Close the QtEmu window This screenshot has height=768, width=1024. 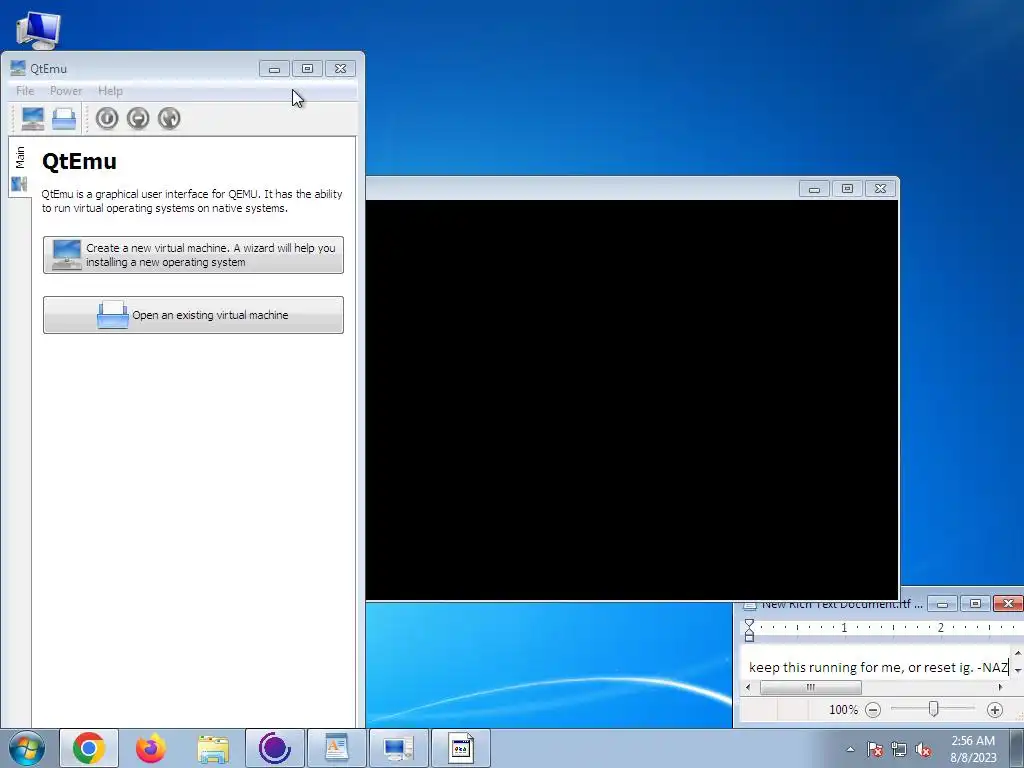(x=340, y=69)
